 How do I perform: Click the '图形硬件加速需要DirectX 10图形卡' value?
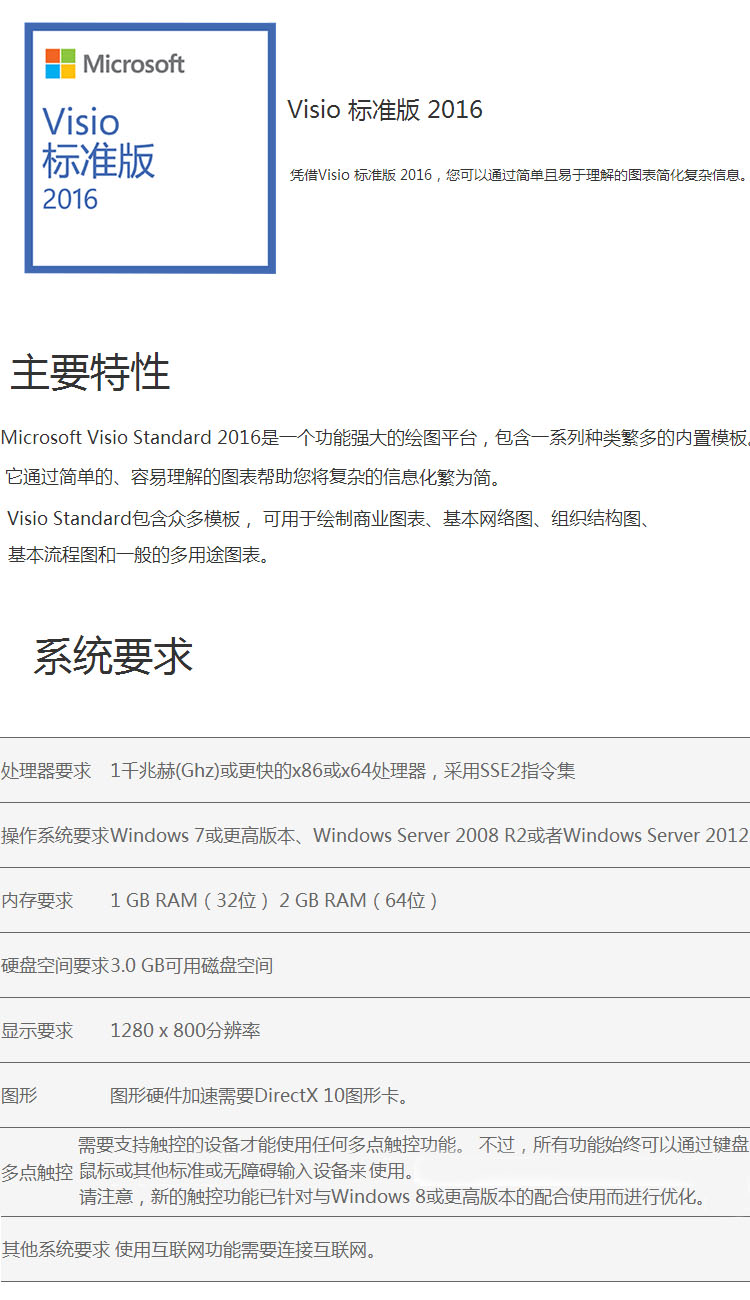(x=260, y=1096)
